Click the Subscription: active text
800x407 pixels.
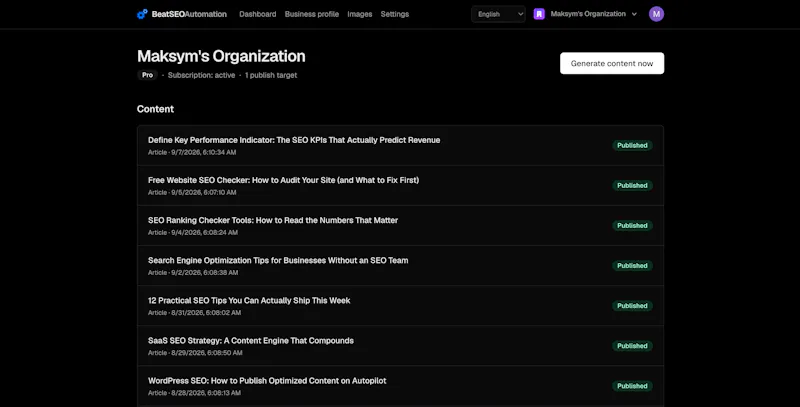click(202, 75)
